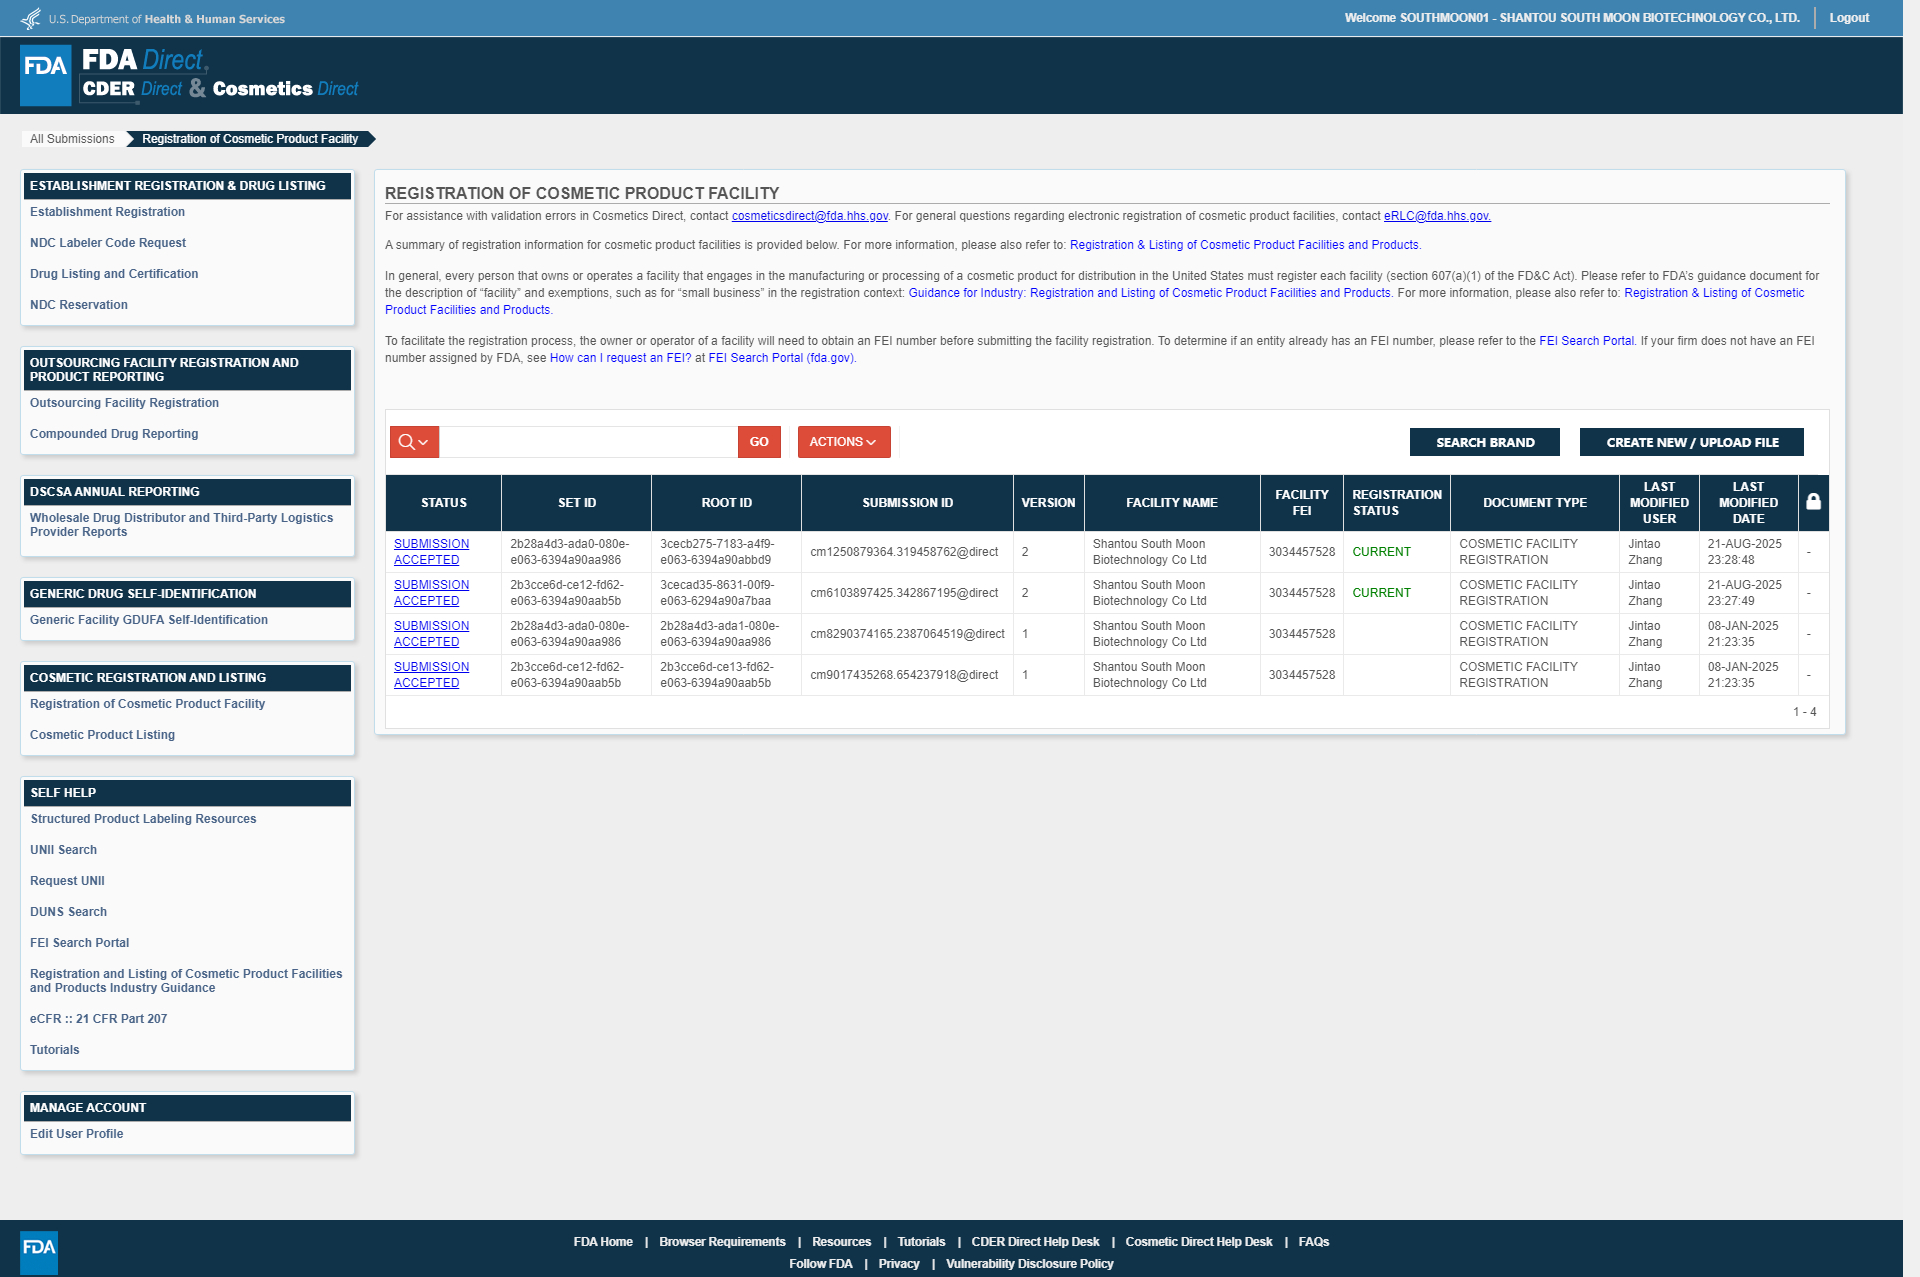Screen dimensions: 1920x1277
Task: Click the SEARCH BRAND button
Action: pyautogui.click(x=1484, y=442)
